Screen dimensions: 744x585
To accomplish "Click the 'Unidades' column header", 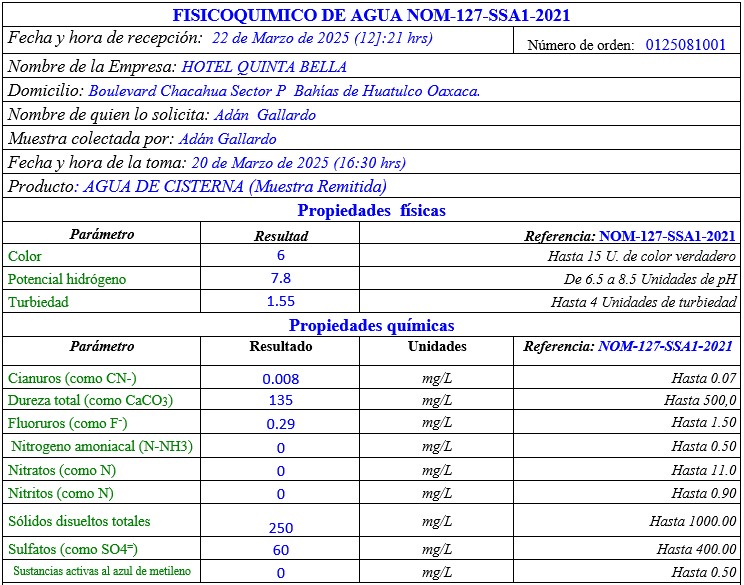I will (437, 346).
